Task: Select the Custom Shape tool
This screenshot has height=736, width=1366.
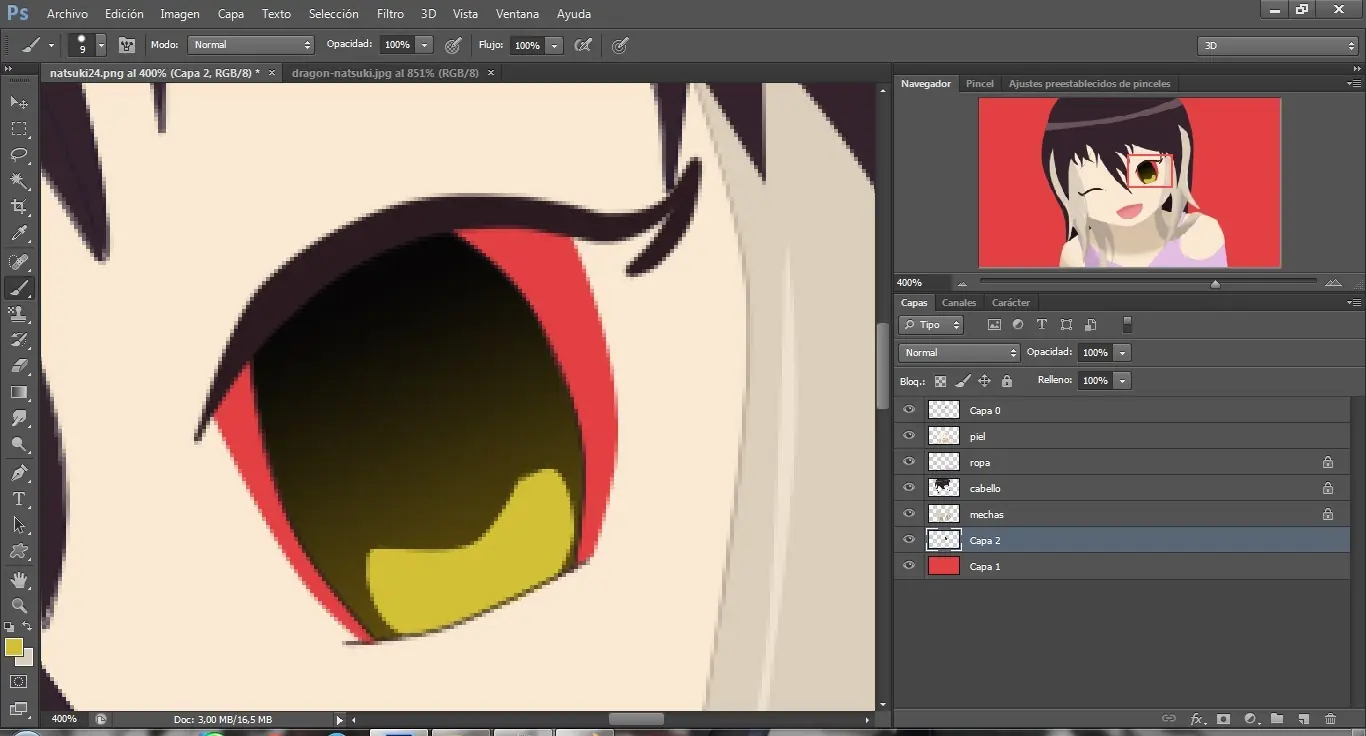Action: click(x=19, y=551)
